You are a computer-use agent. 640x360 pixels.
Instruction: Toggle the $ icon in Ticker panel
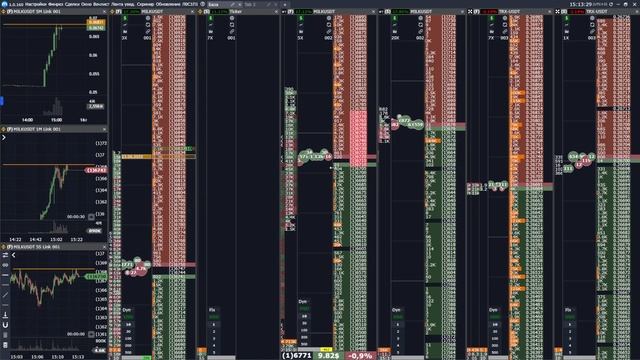point(211,18)
